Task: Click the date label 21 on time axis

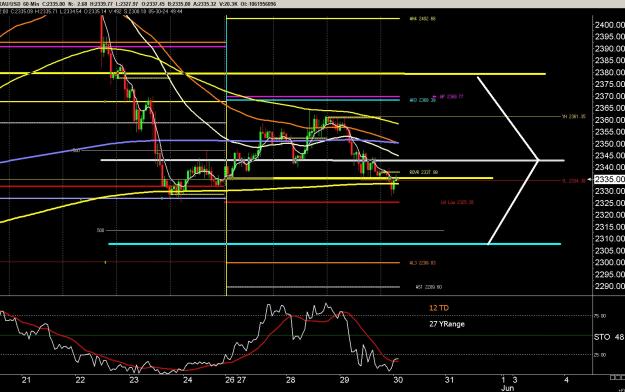Action: [x=26, y=380]
